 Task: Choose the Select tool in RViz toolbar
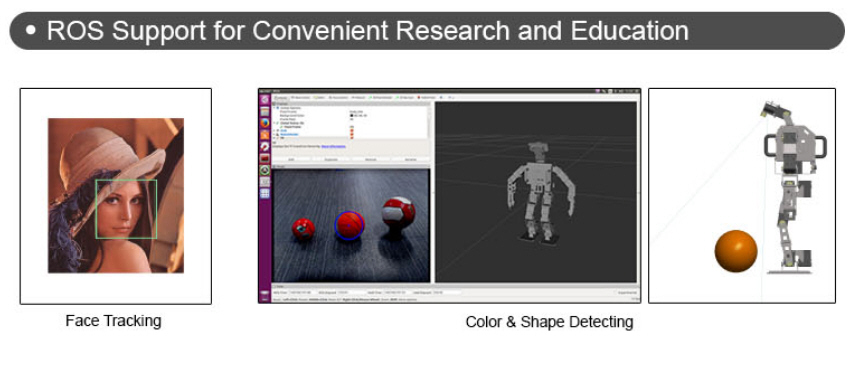[x=319, y=97]
